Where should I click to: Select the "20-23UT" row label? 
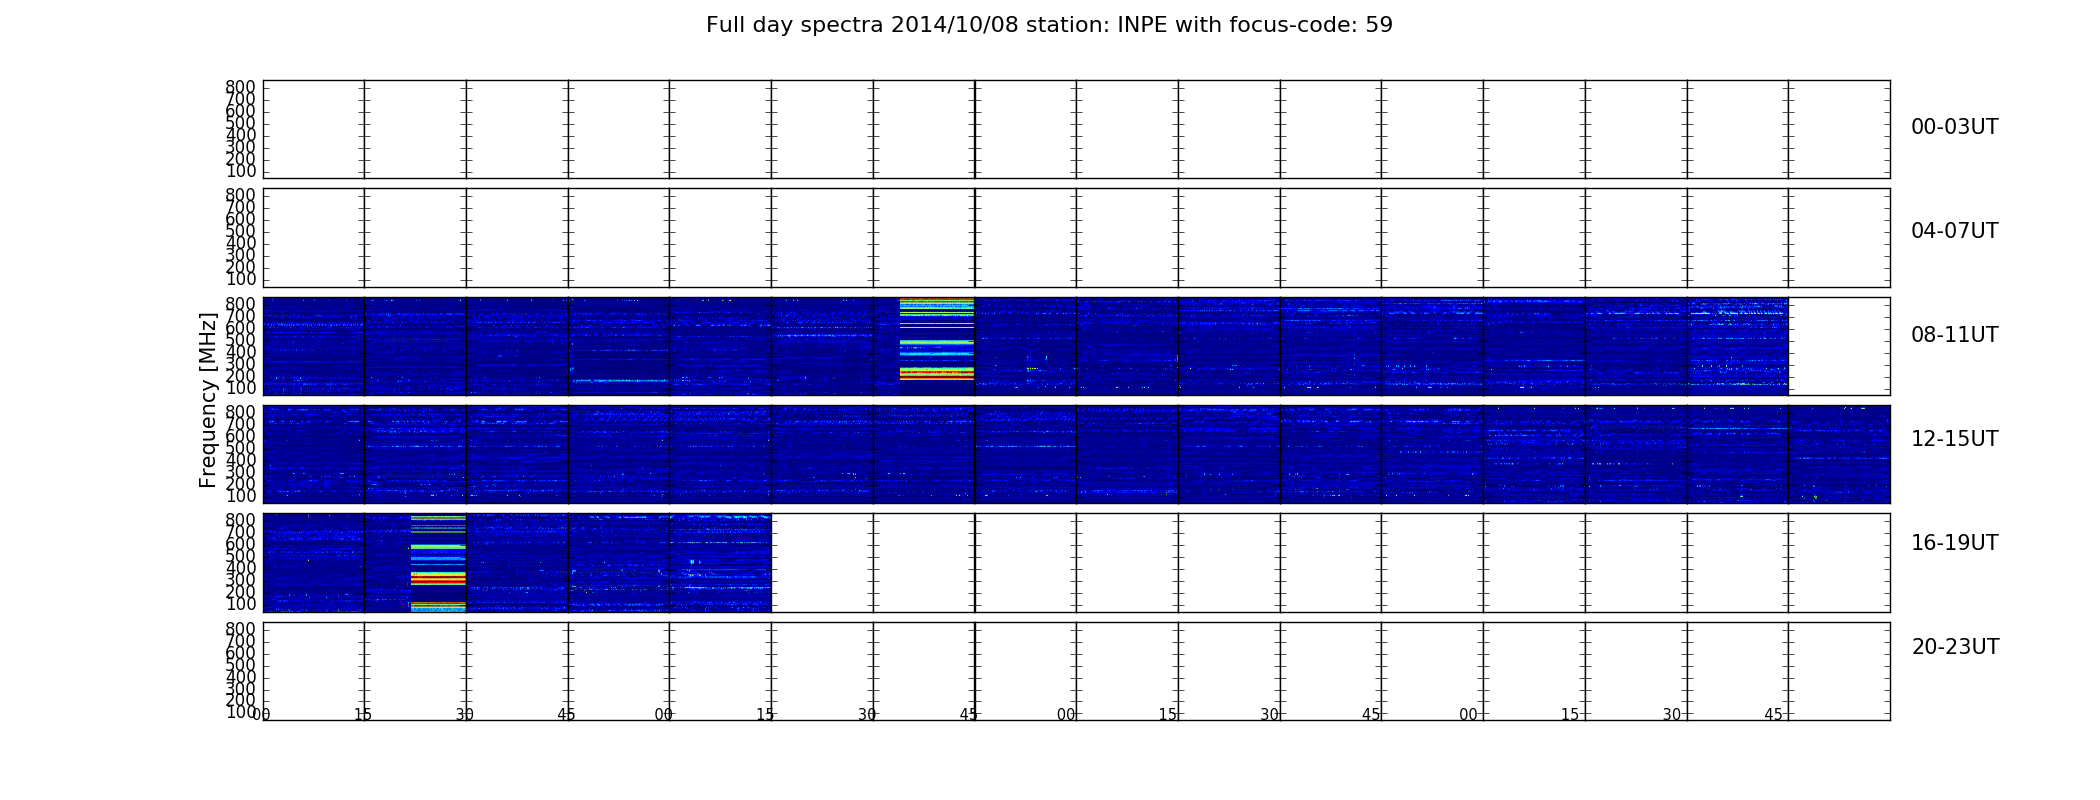click(1955, 647)
